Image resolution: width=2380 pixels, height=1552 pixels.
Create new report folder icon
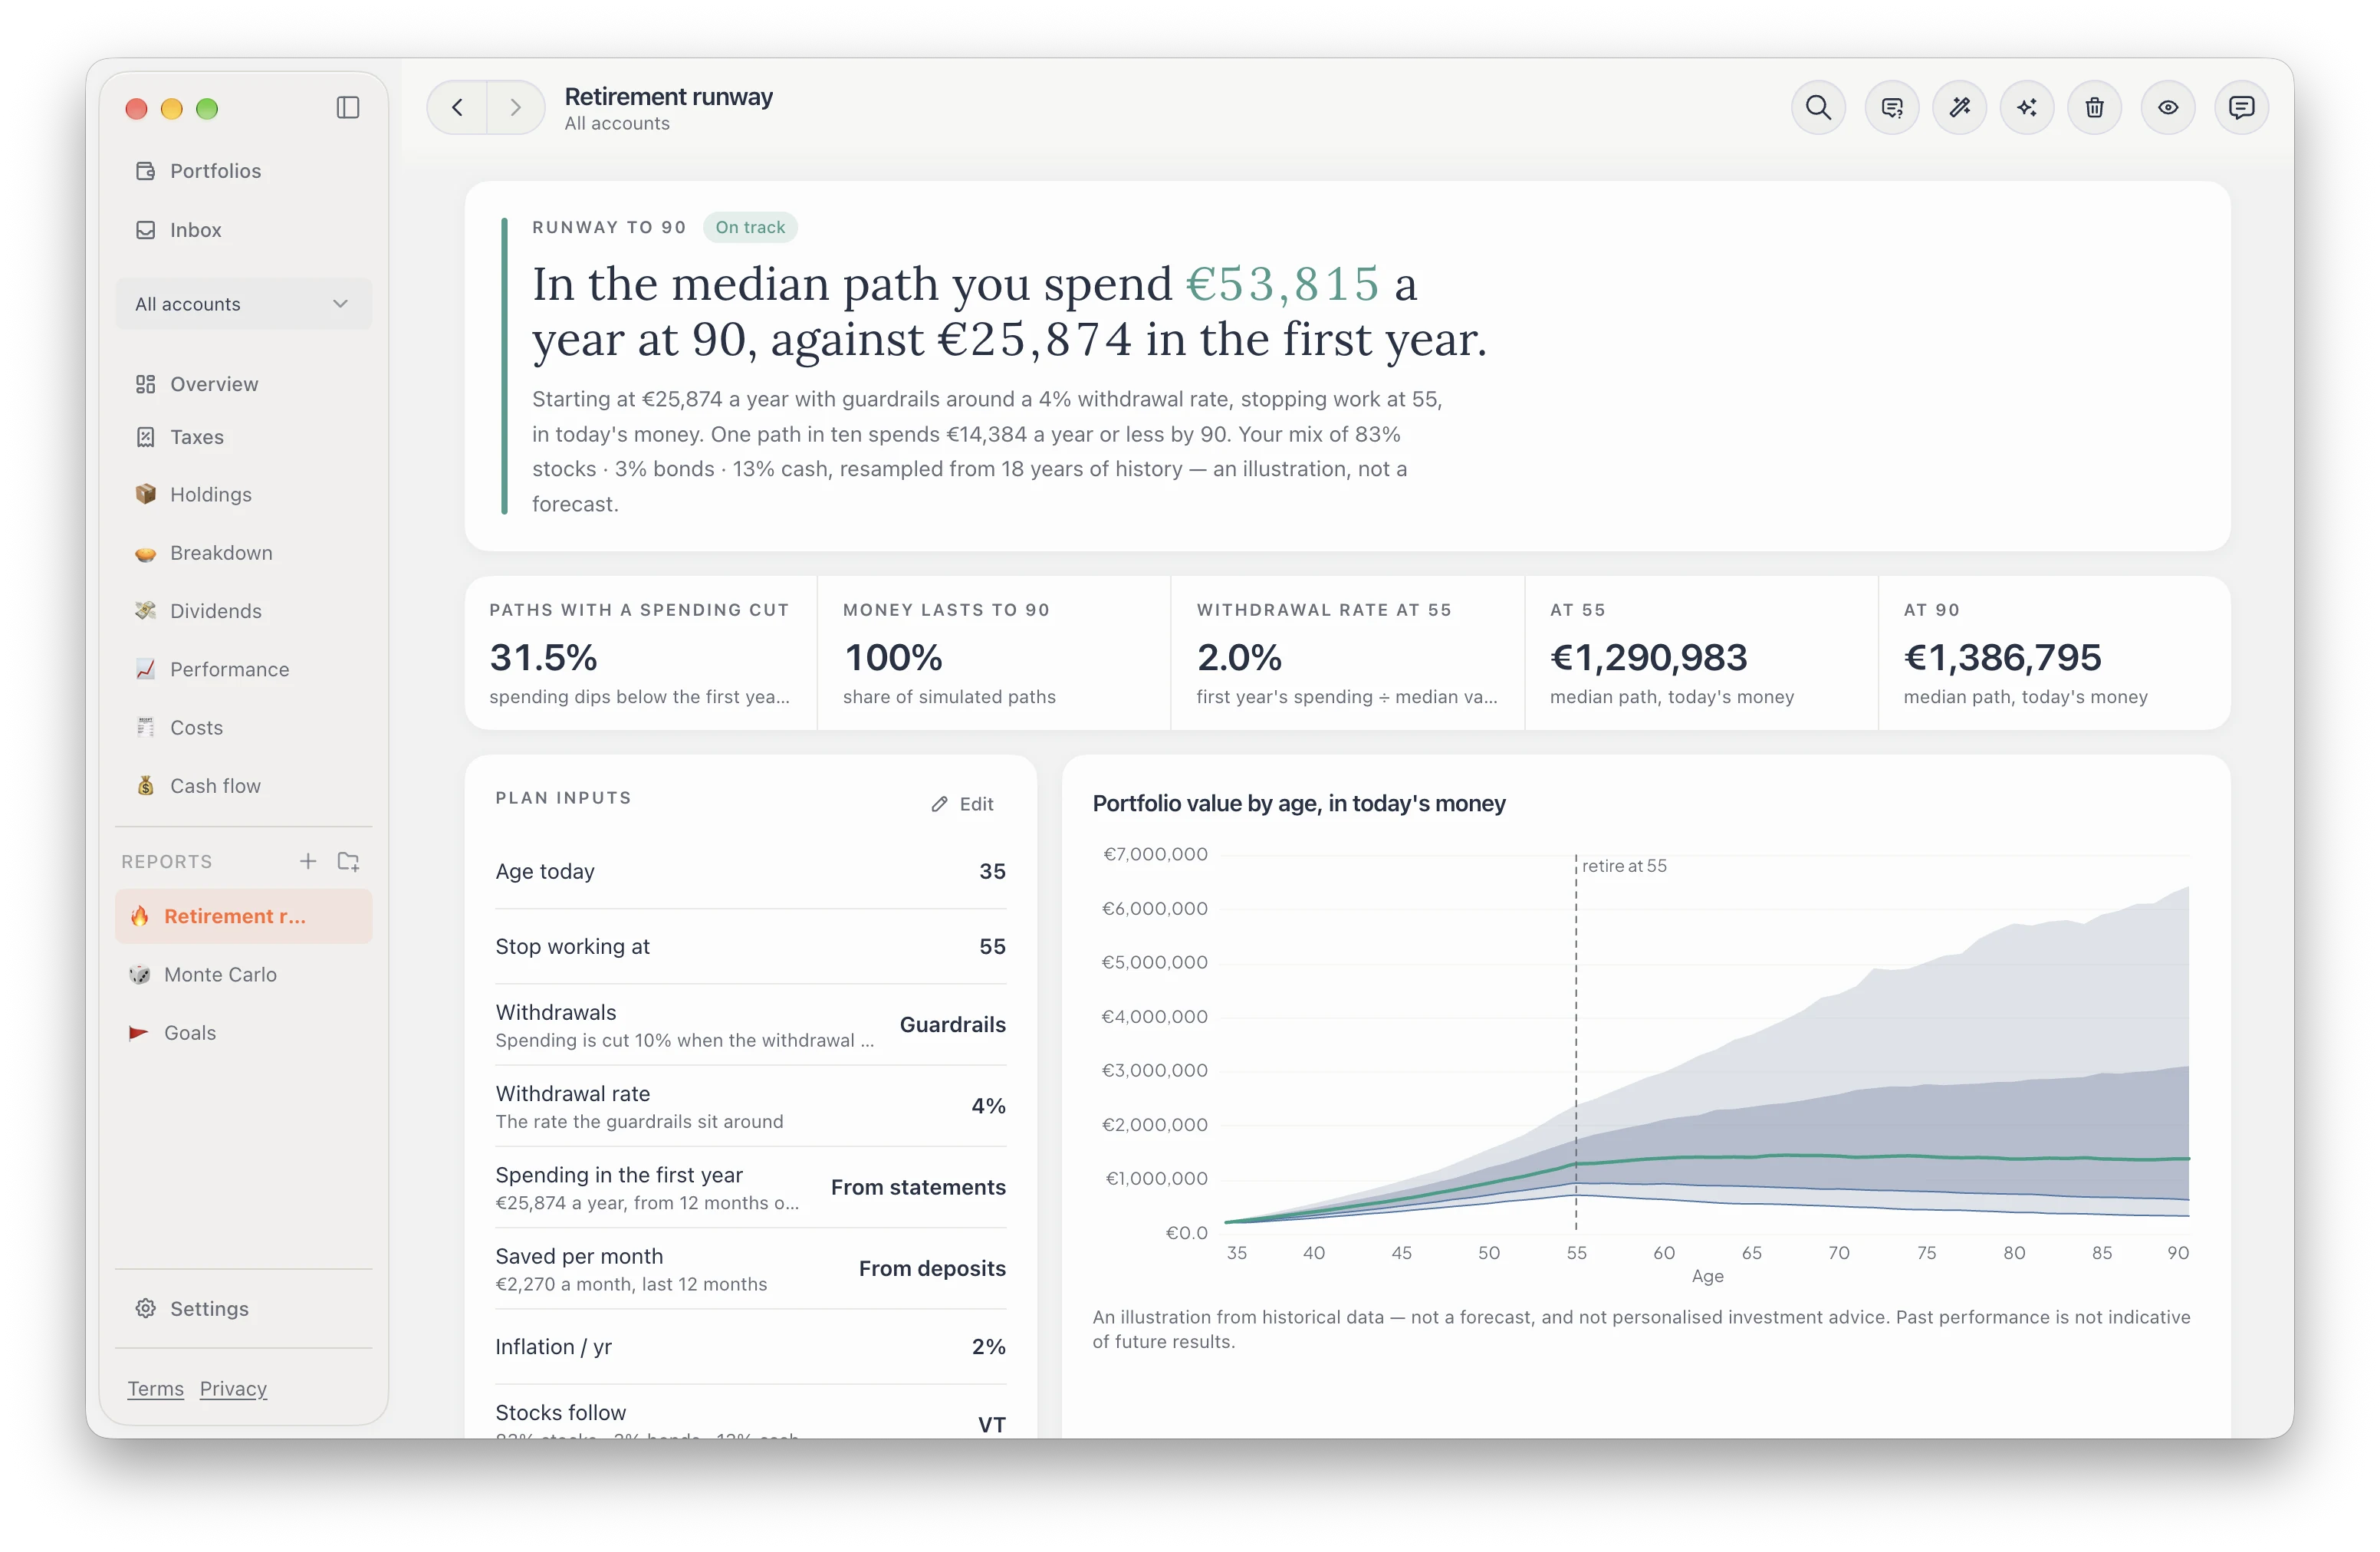[348, 861]
